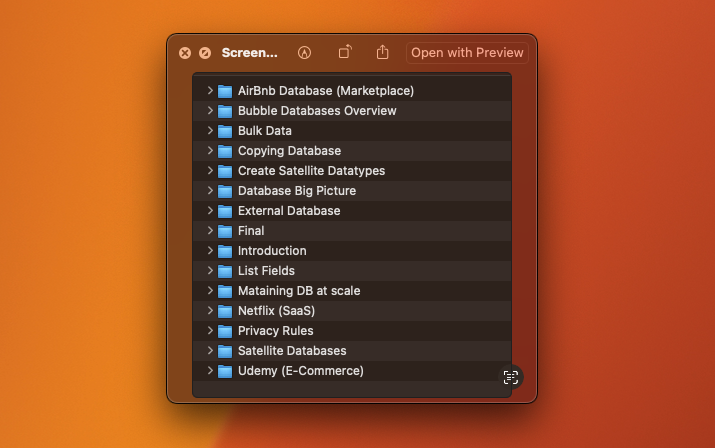Viewport: 715px width, 448px height.
Task: Select the 'Final' folder name
Action: click(x=251, y=231)
